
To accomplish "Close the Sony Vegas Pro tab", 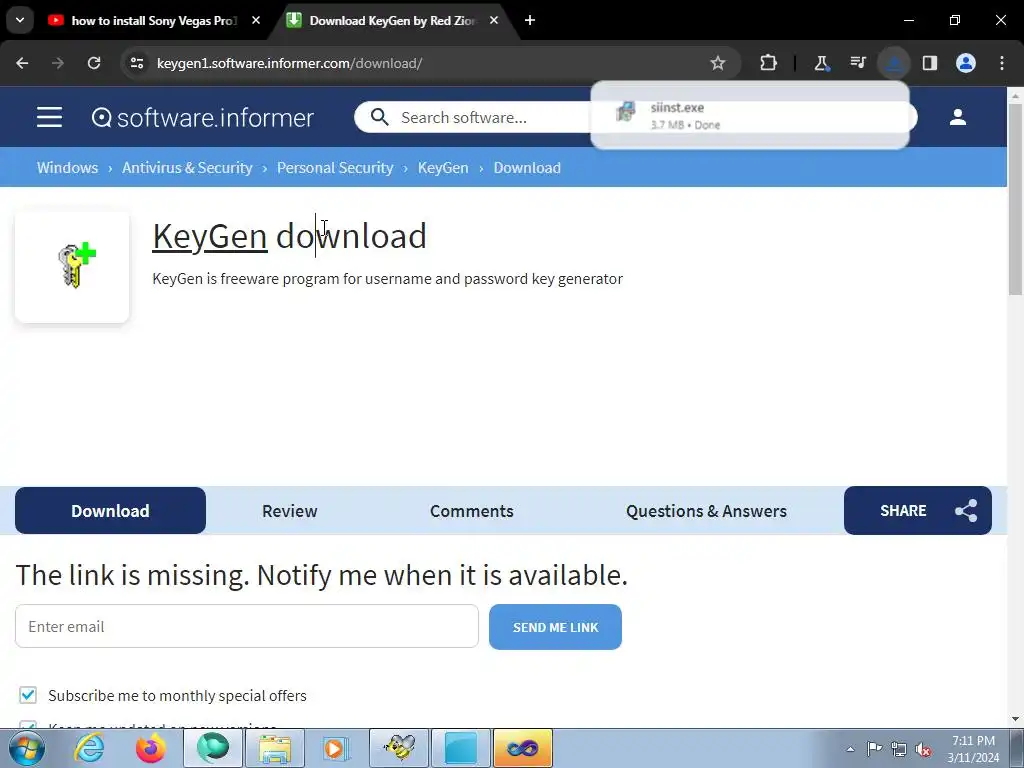I will [256, 21].
